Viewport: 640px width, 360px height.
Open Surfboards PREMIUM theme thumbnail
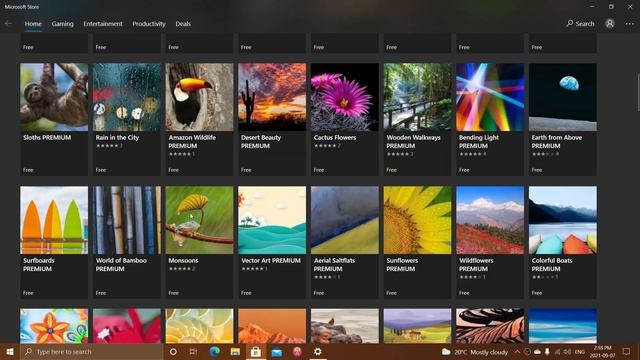(x=54, y=220)
